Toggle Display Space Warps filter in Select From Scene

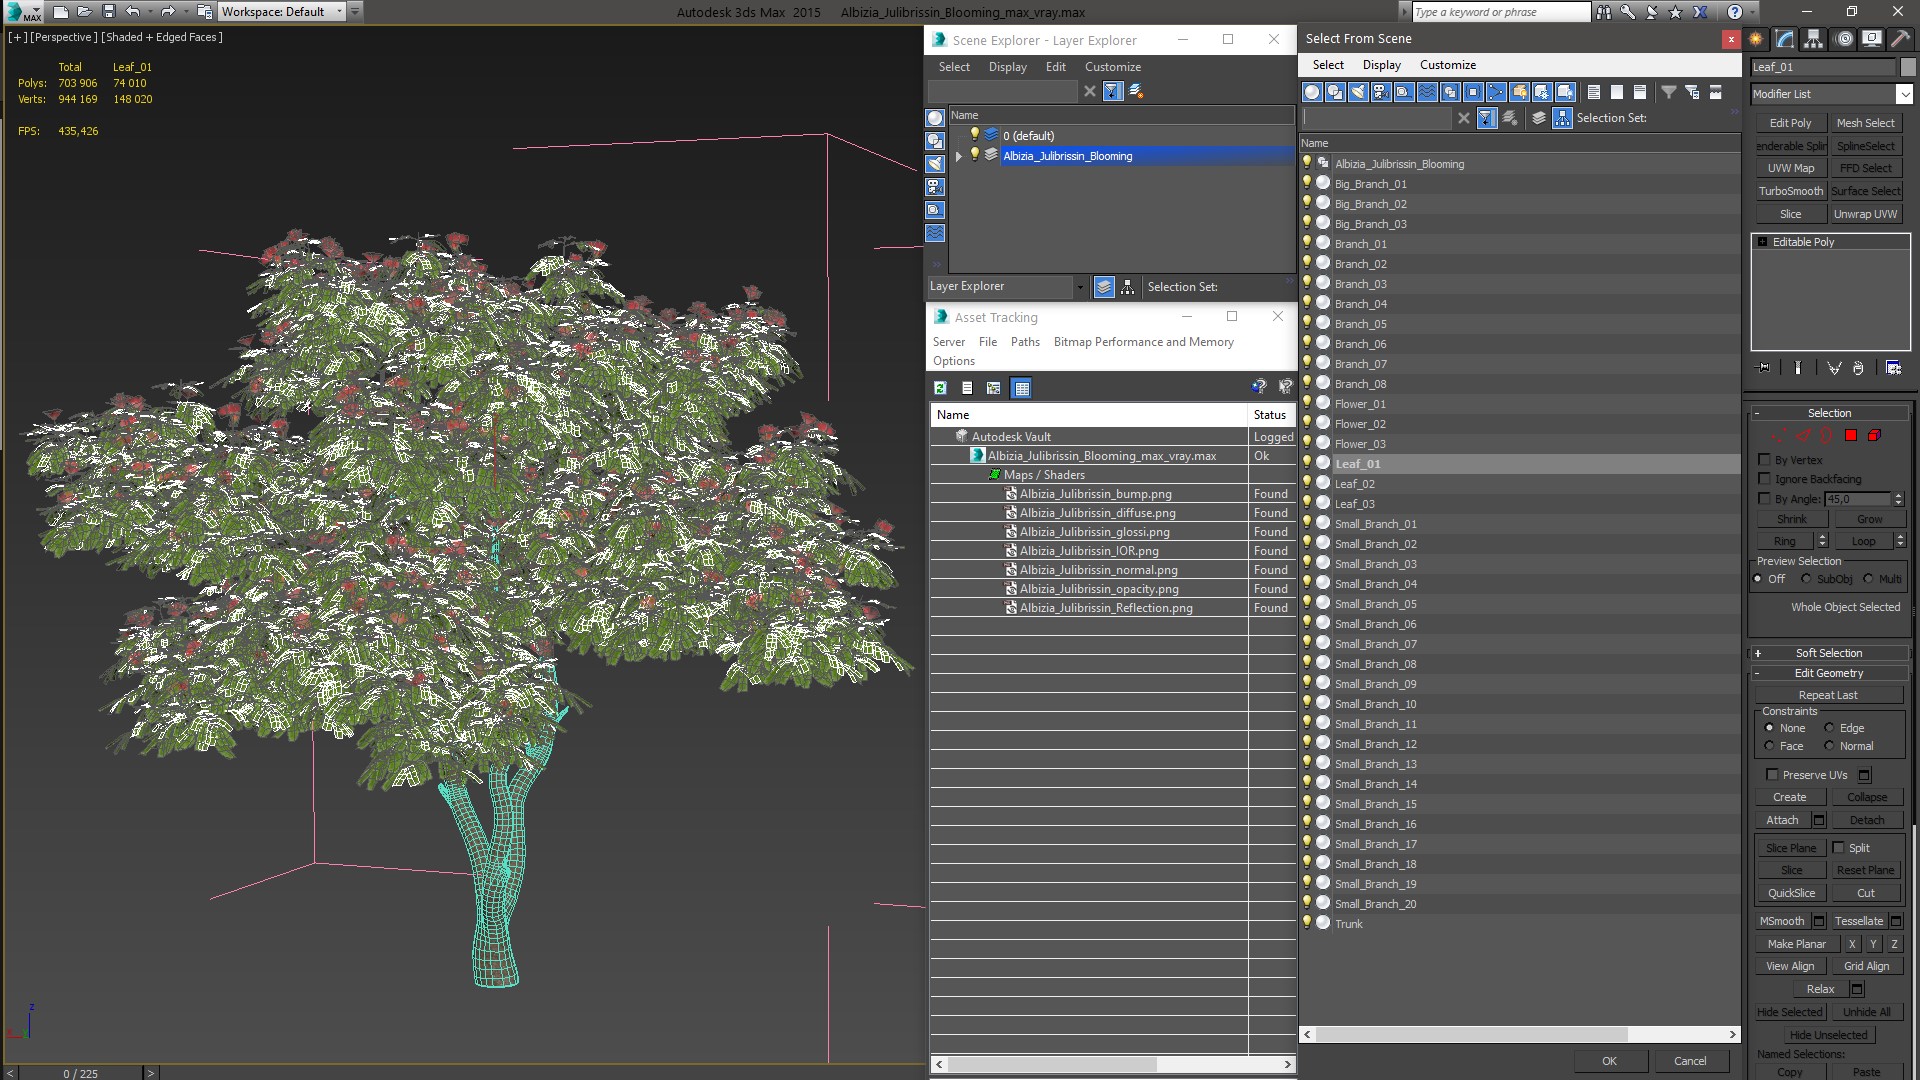pos(1427,92)
